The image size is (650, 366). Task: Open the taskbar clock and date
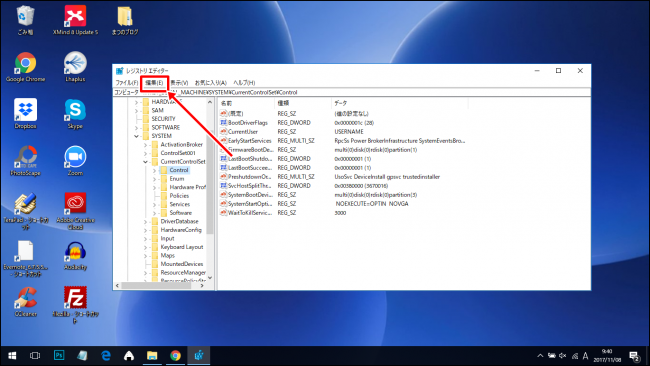(607, 356)
